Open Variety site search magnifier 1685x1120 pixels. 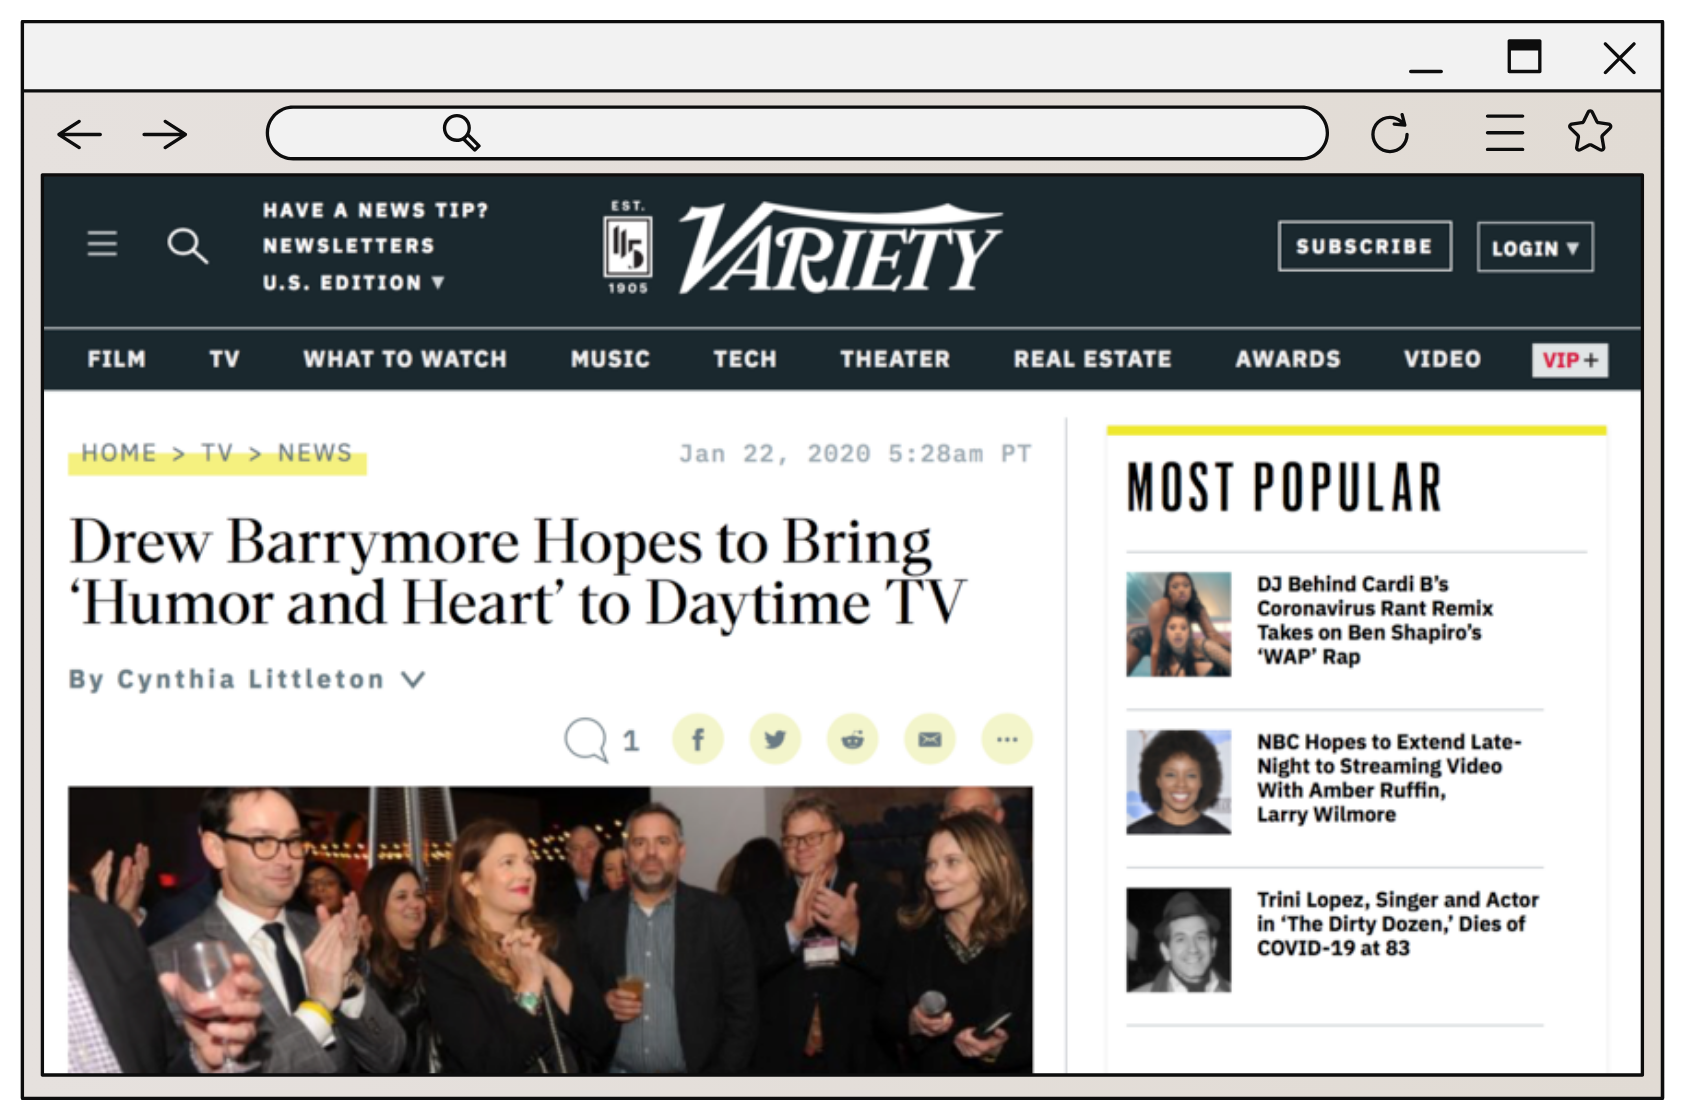(187, 245)
